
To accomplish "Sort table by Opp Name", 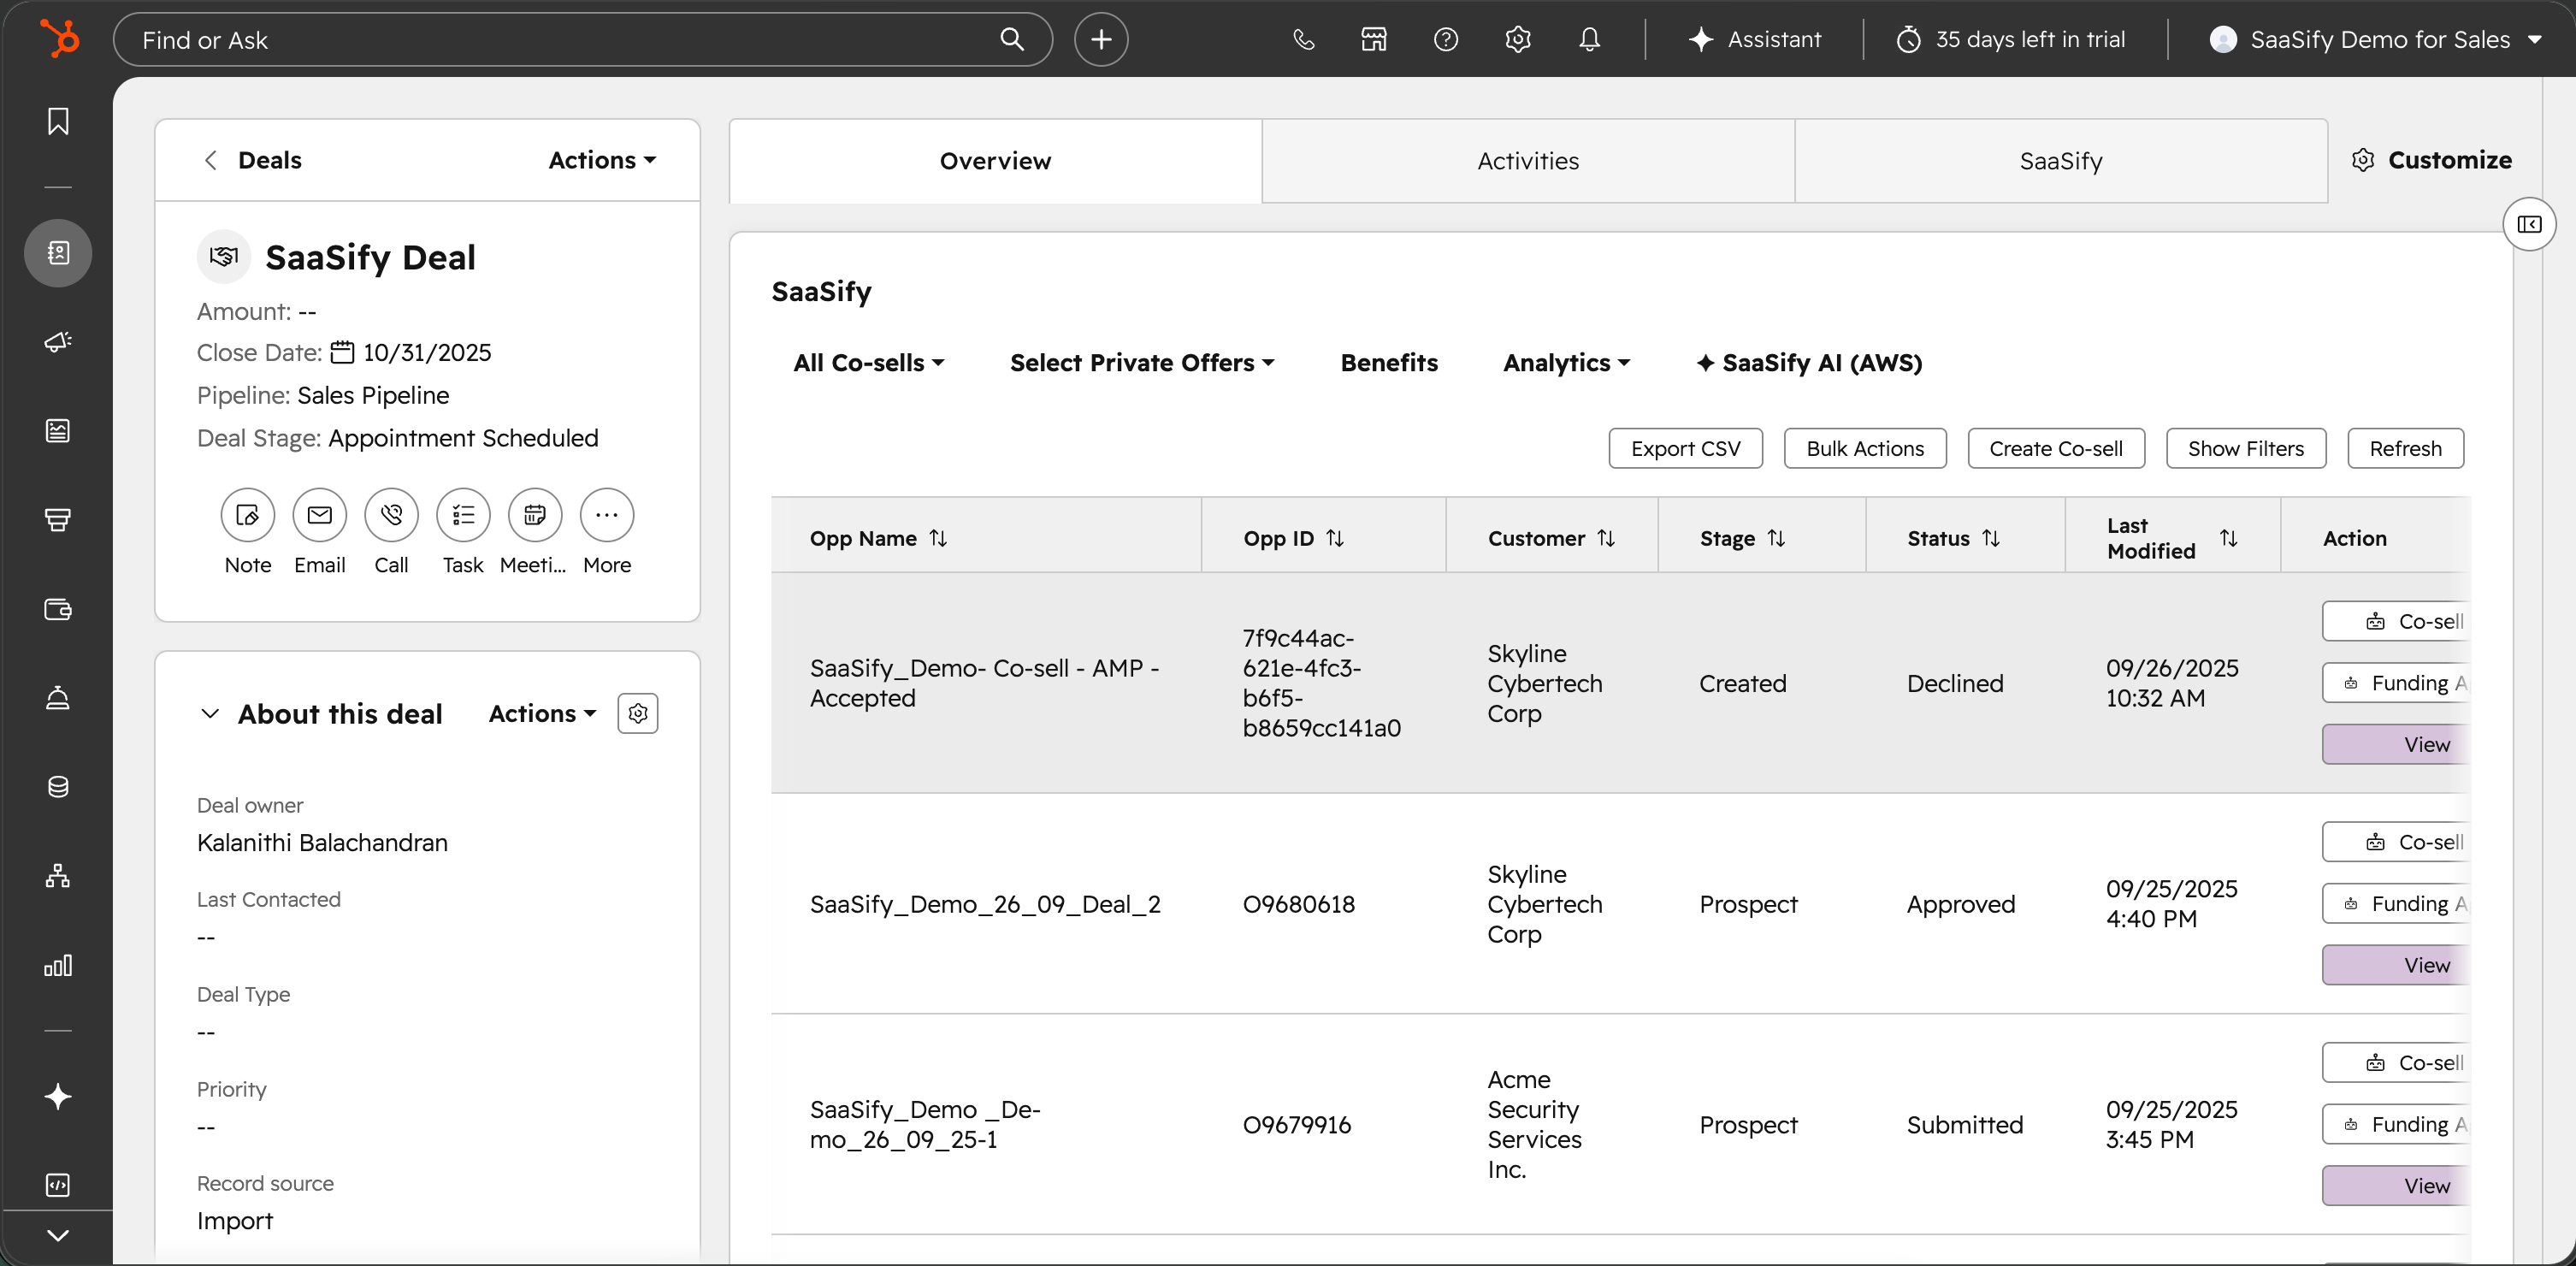I will click(x=938, y=538).
